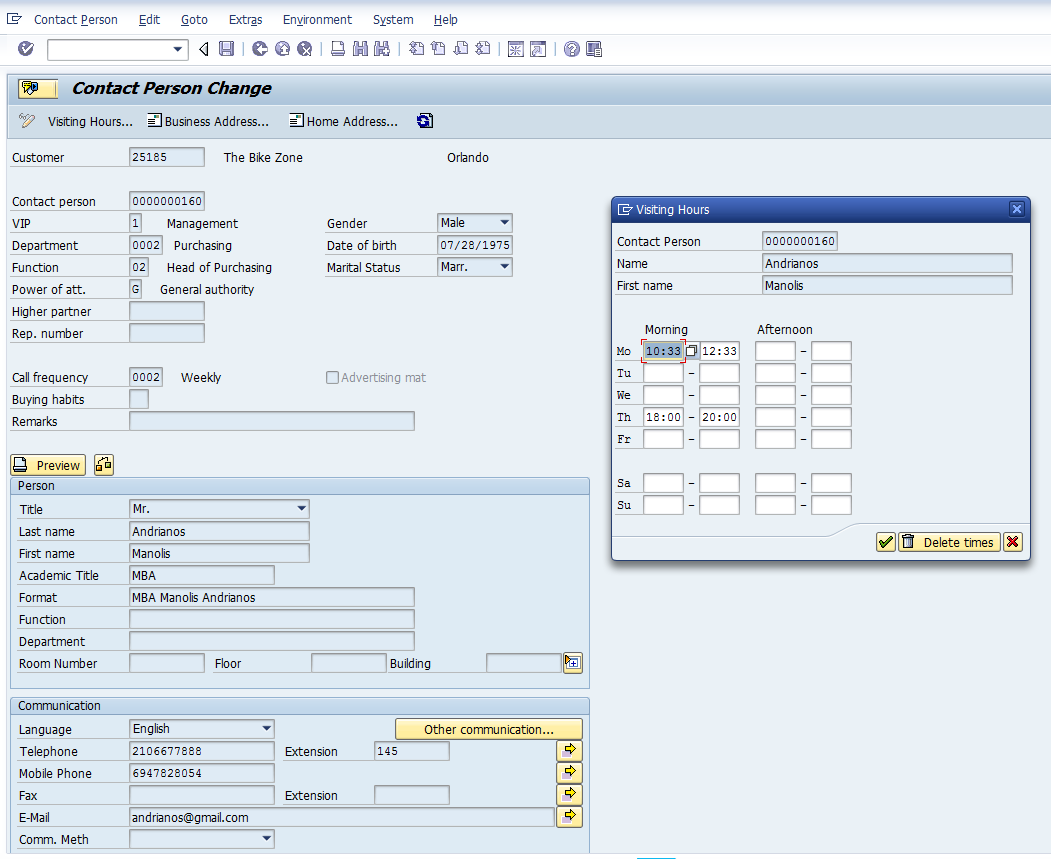Viewport: 1051px width, 859px height.
Task: Cancel Visiting Hours dialog with red X button
Action: [1012, 541]
